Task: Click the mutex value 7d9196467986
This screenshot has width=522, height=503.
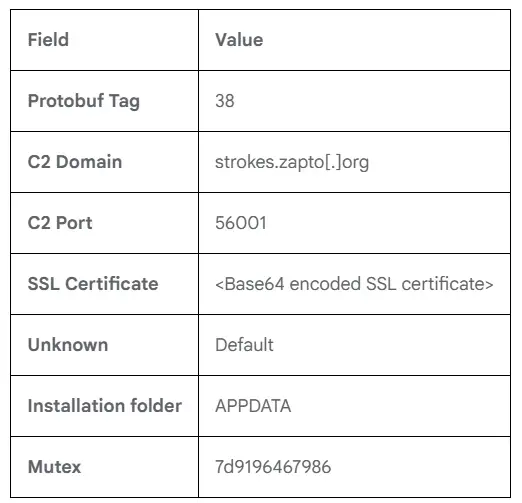Action: click(273, 467)
